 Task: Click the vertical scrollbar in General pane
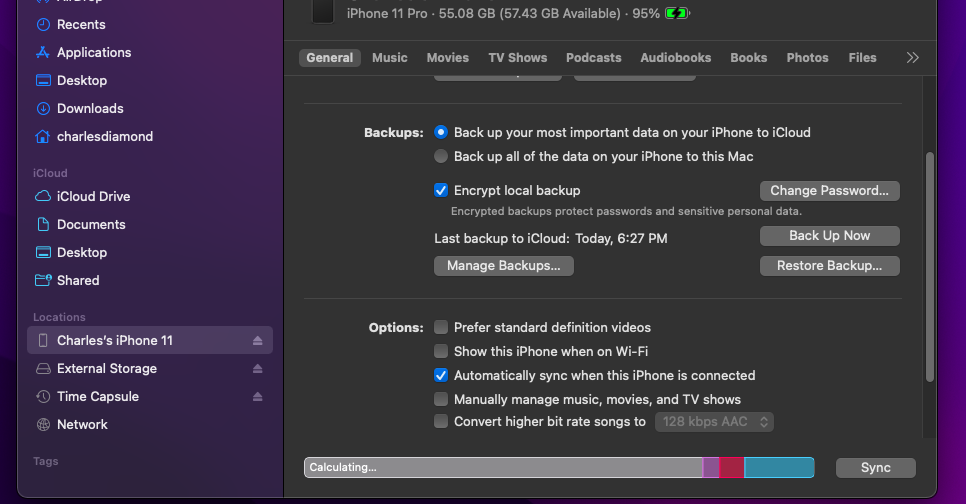[930, 265]
